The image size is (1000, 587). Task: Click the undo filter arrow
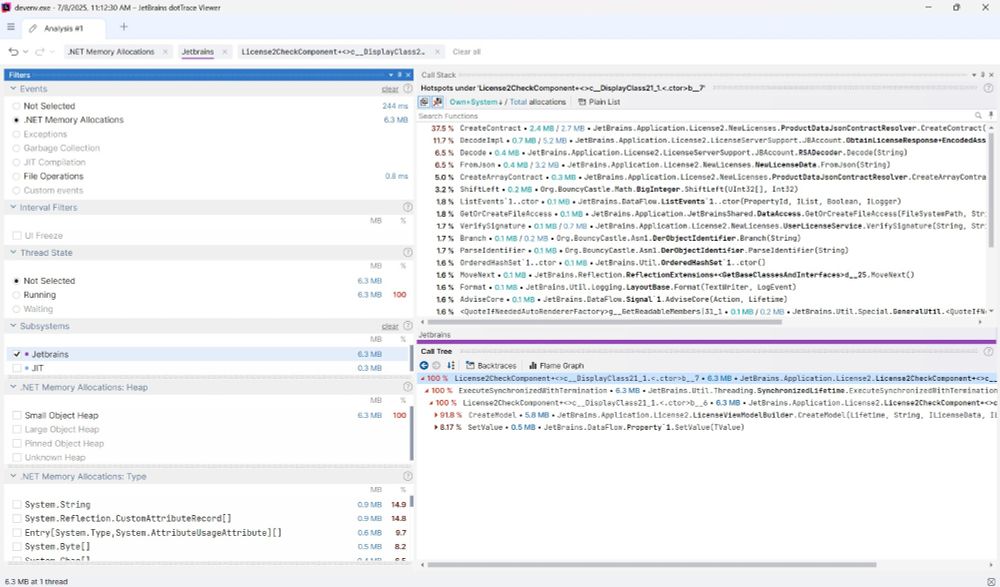[13, 52]
